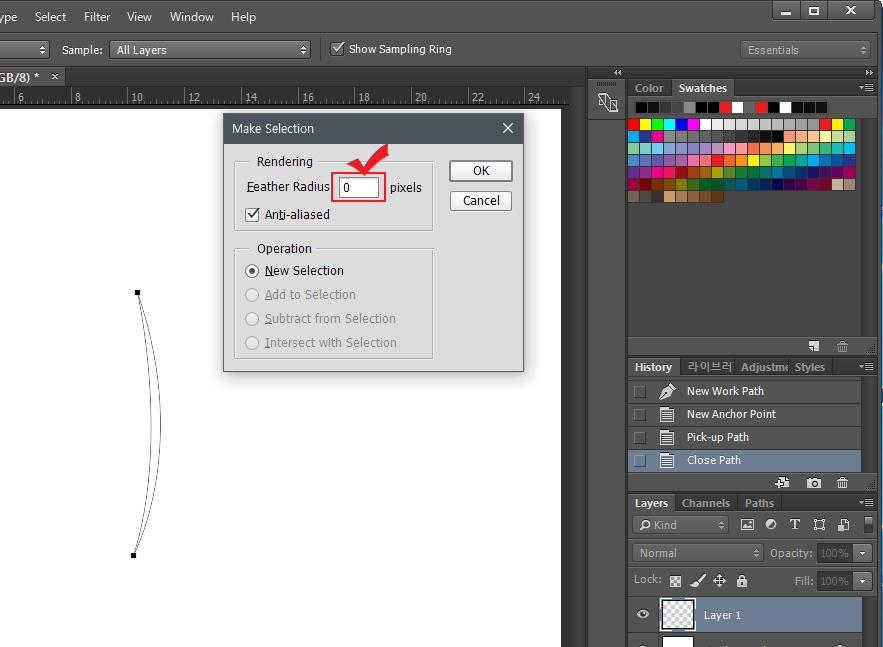Switch to the Paths tab
883x647 pixels.
point(759,503)
